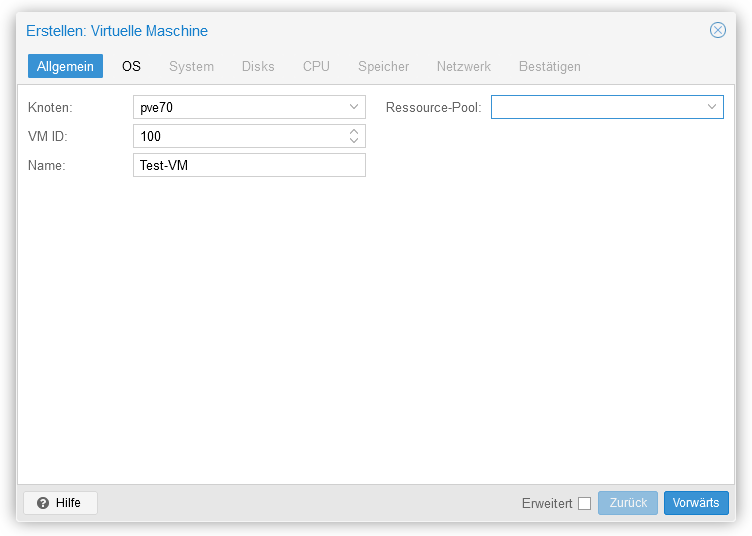Viewport: 752px width, 536px height.
Task: Open Hilfe for this wizard
Action: pyautogui.click(x=60, y=503)
